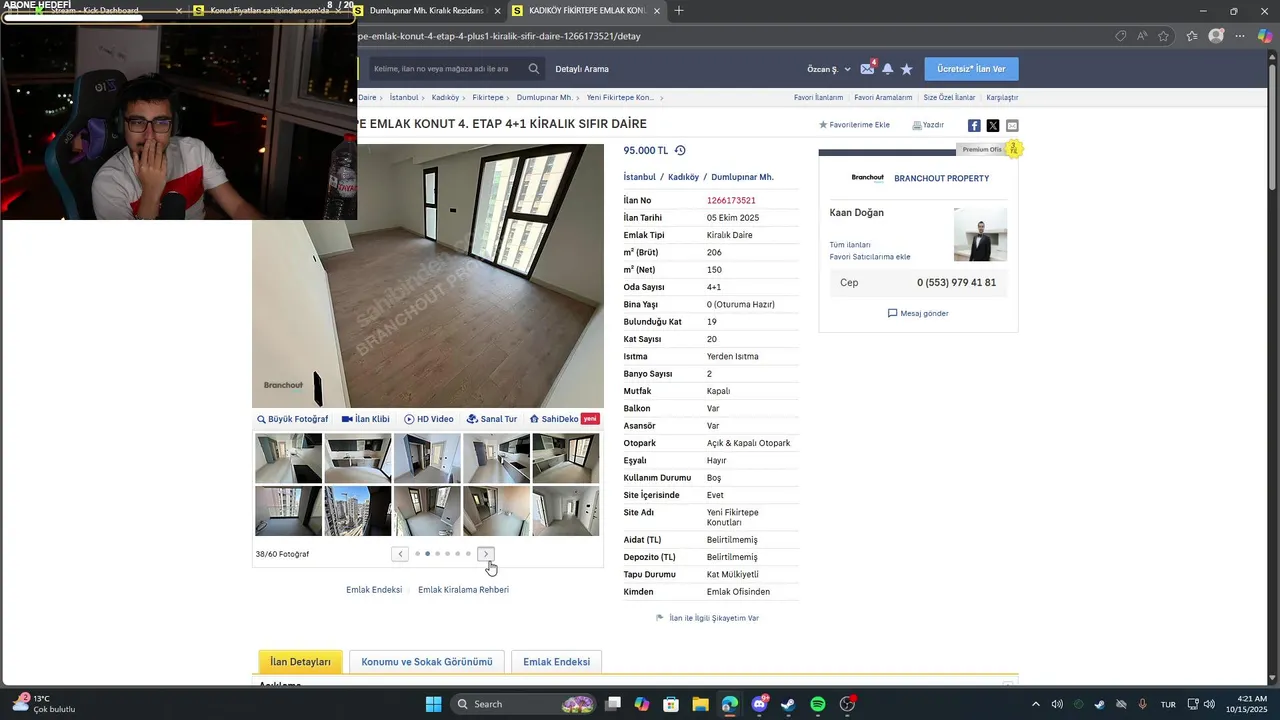Open İlan Detayları tab
The image size is (1280, 720).
point(300,662)
